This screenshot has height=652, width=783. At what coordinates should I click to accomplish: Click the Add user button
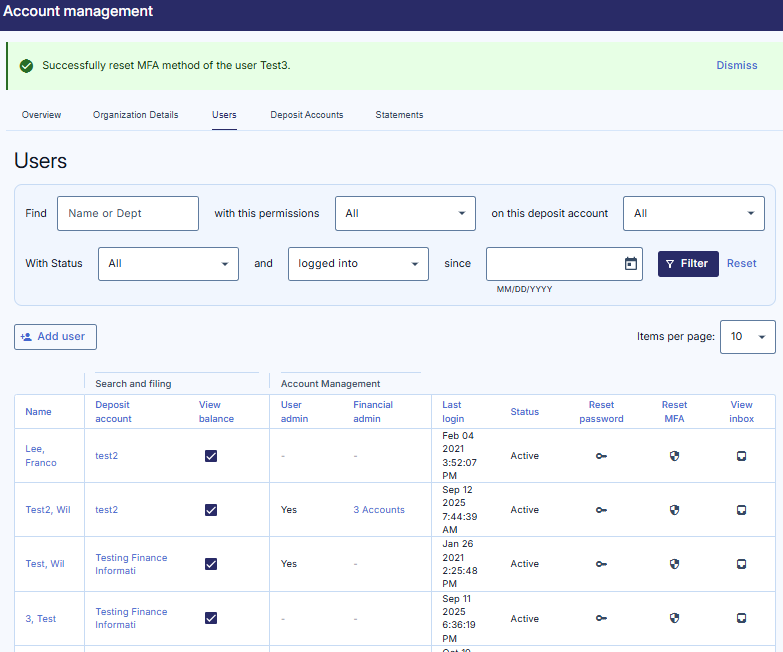point(55,337)
